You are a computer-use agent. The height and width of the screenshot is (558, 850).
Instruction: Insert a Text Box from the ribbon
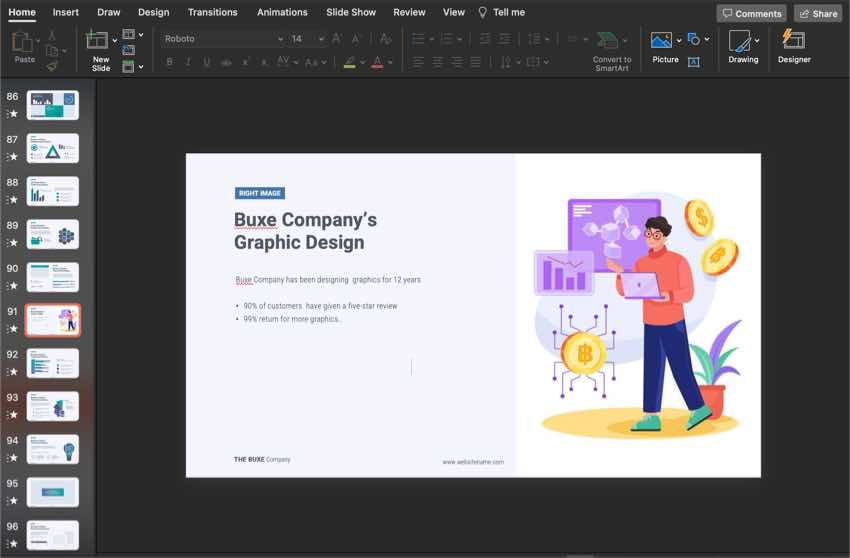point(693,62)
